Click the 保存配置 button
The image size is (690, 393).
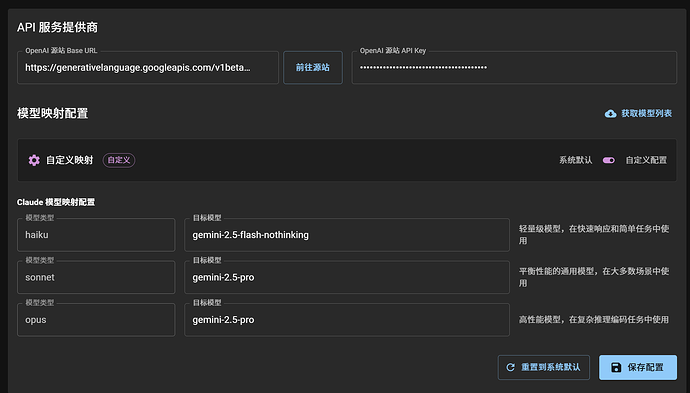(638, 367)
